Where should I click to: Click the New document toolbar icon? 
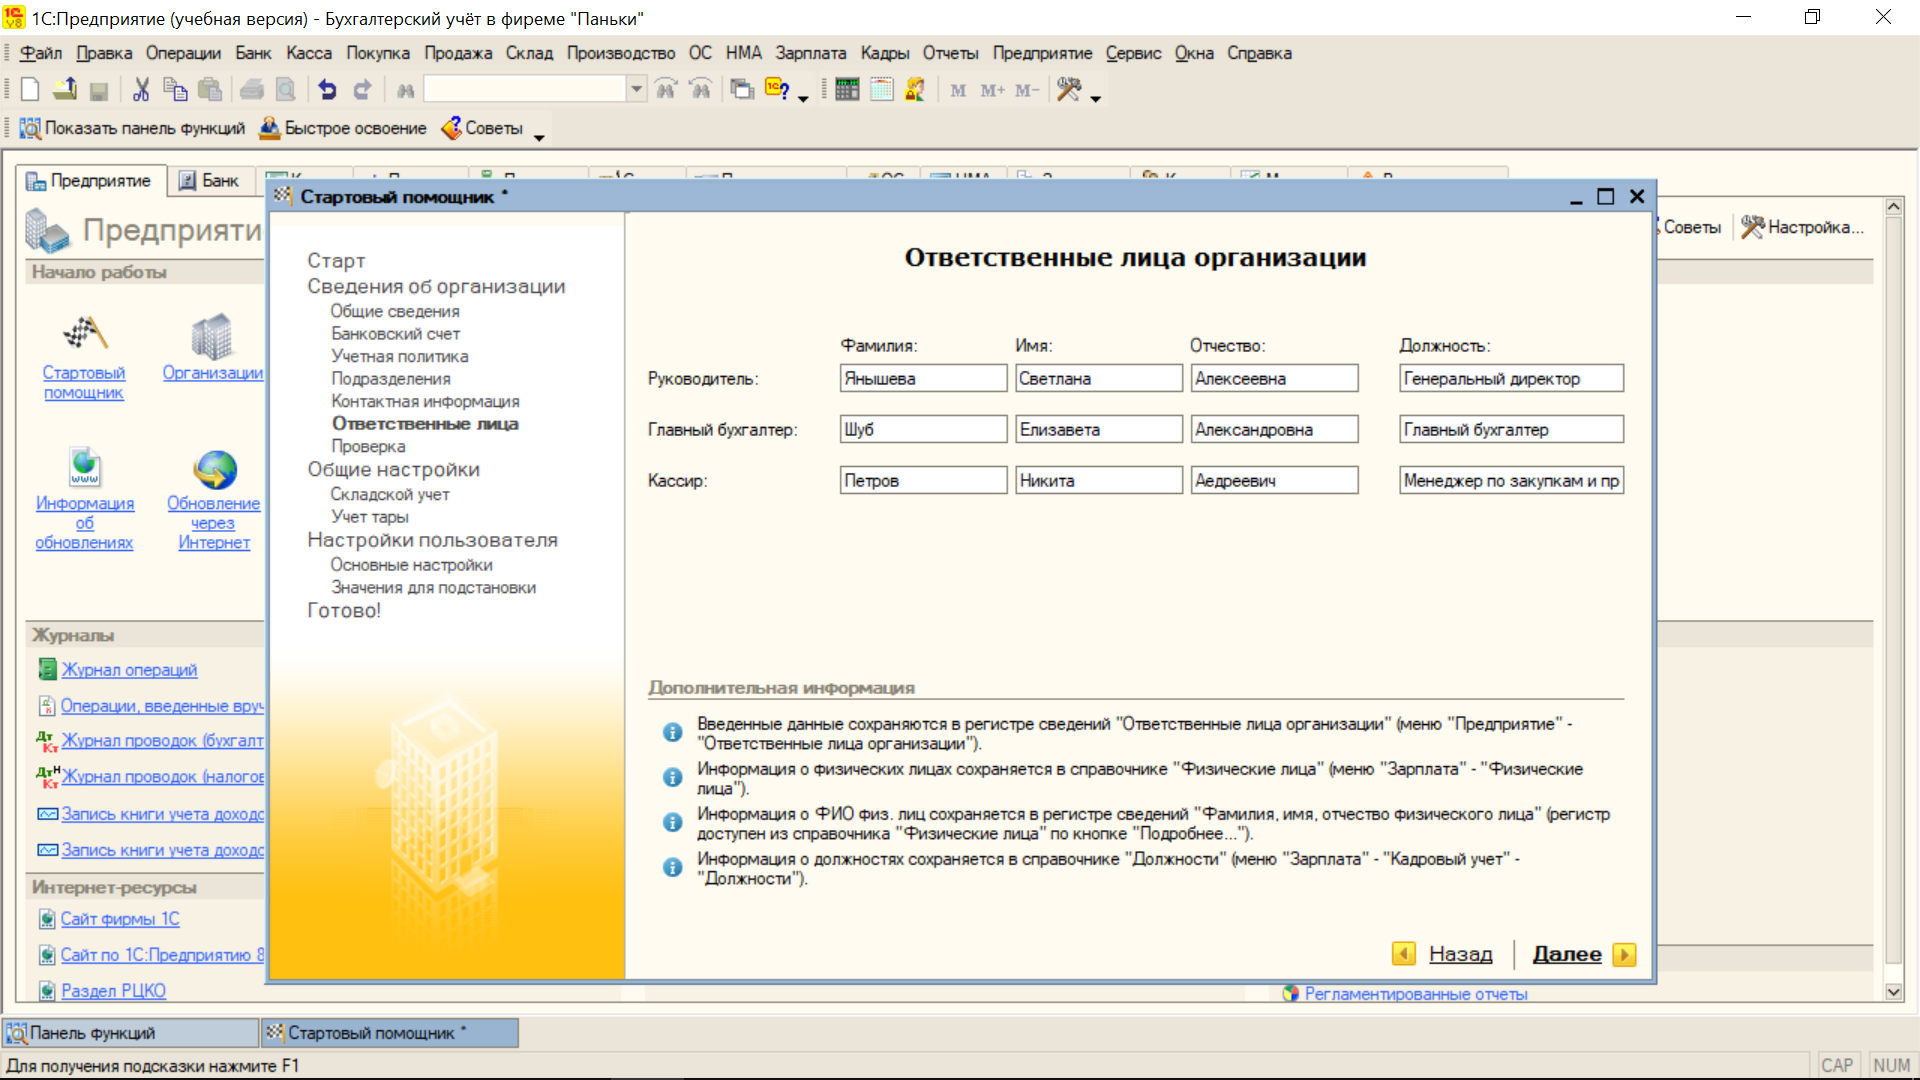[30, 90]
